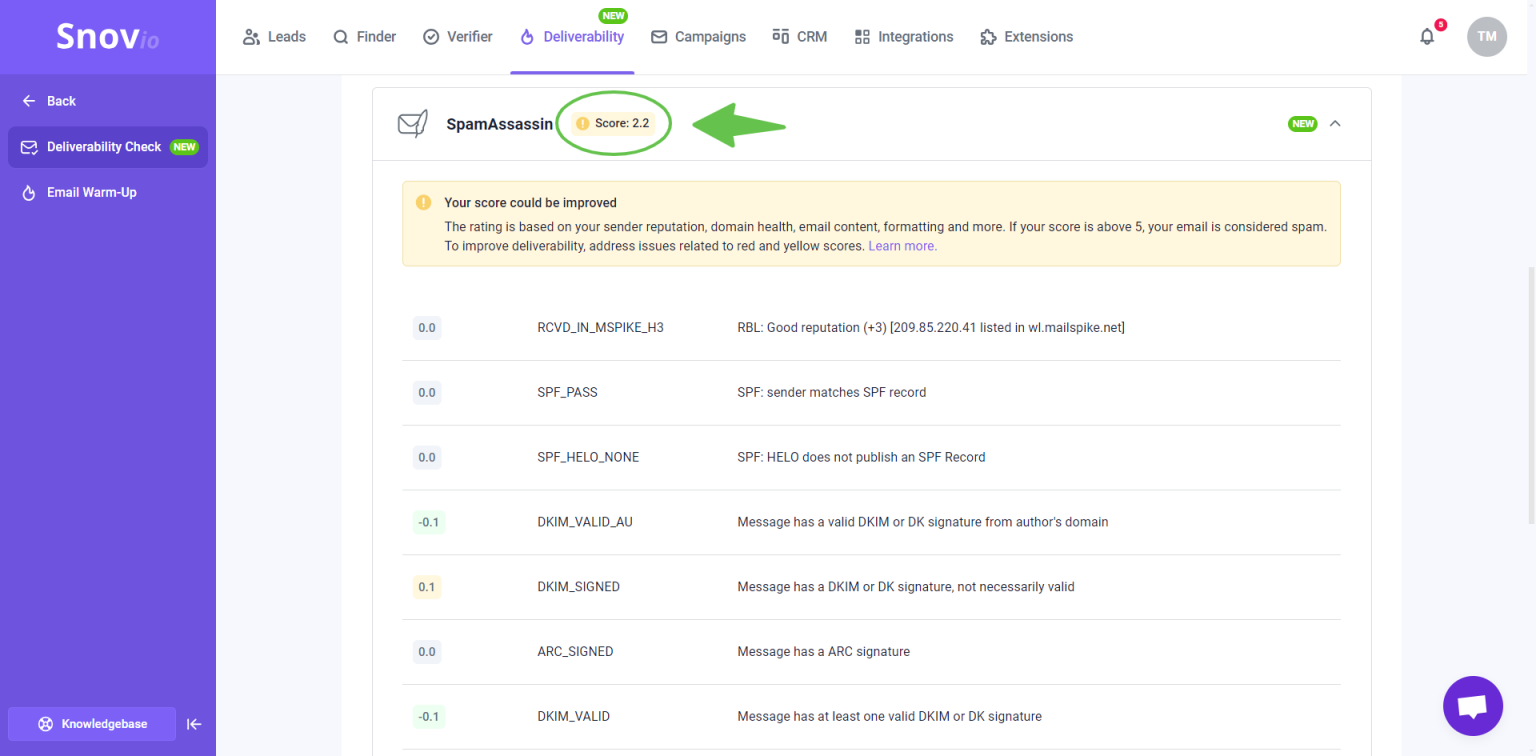
Task: Click 'SPF: HELO does not publish' description
Action: 861,458
